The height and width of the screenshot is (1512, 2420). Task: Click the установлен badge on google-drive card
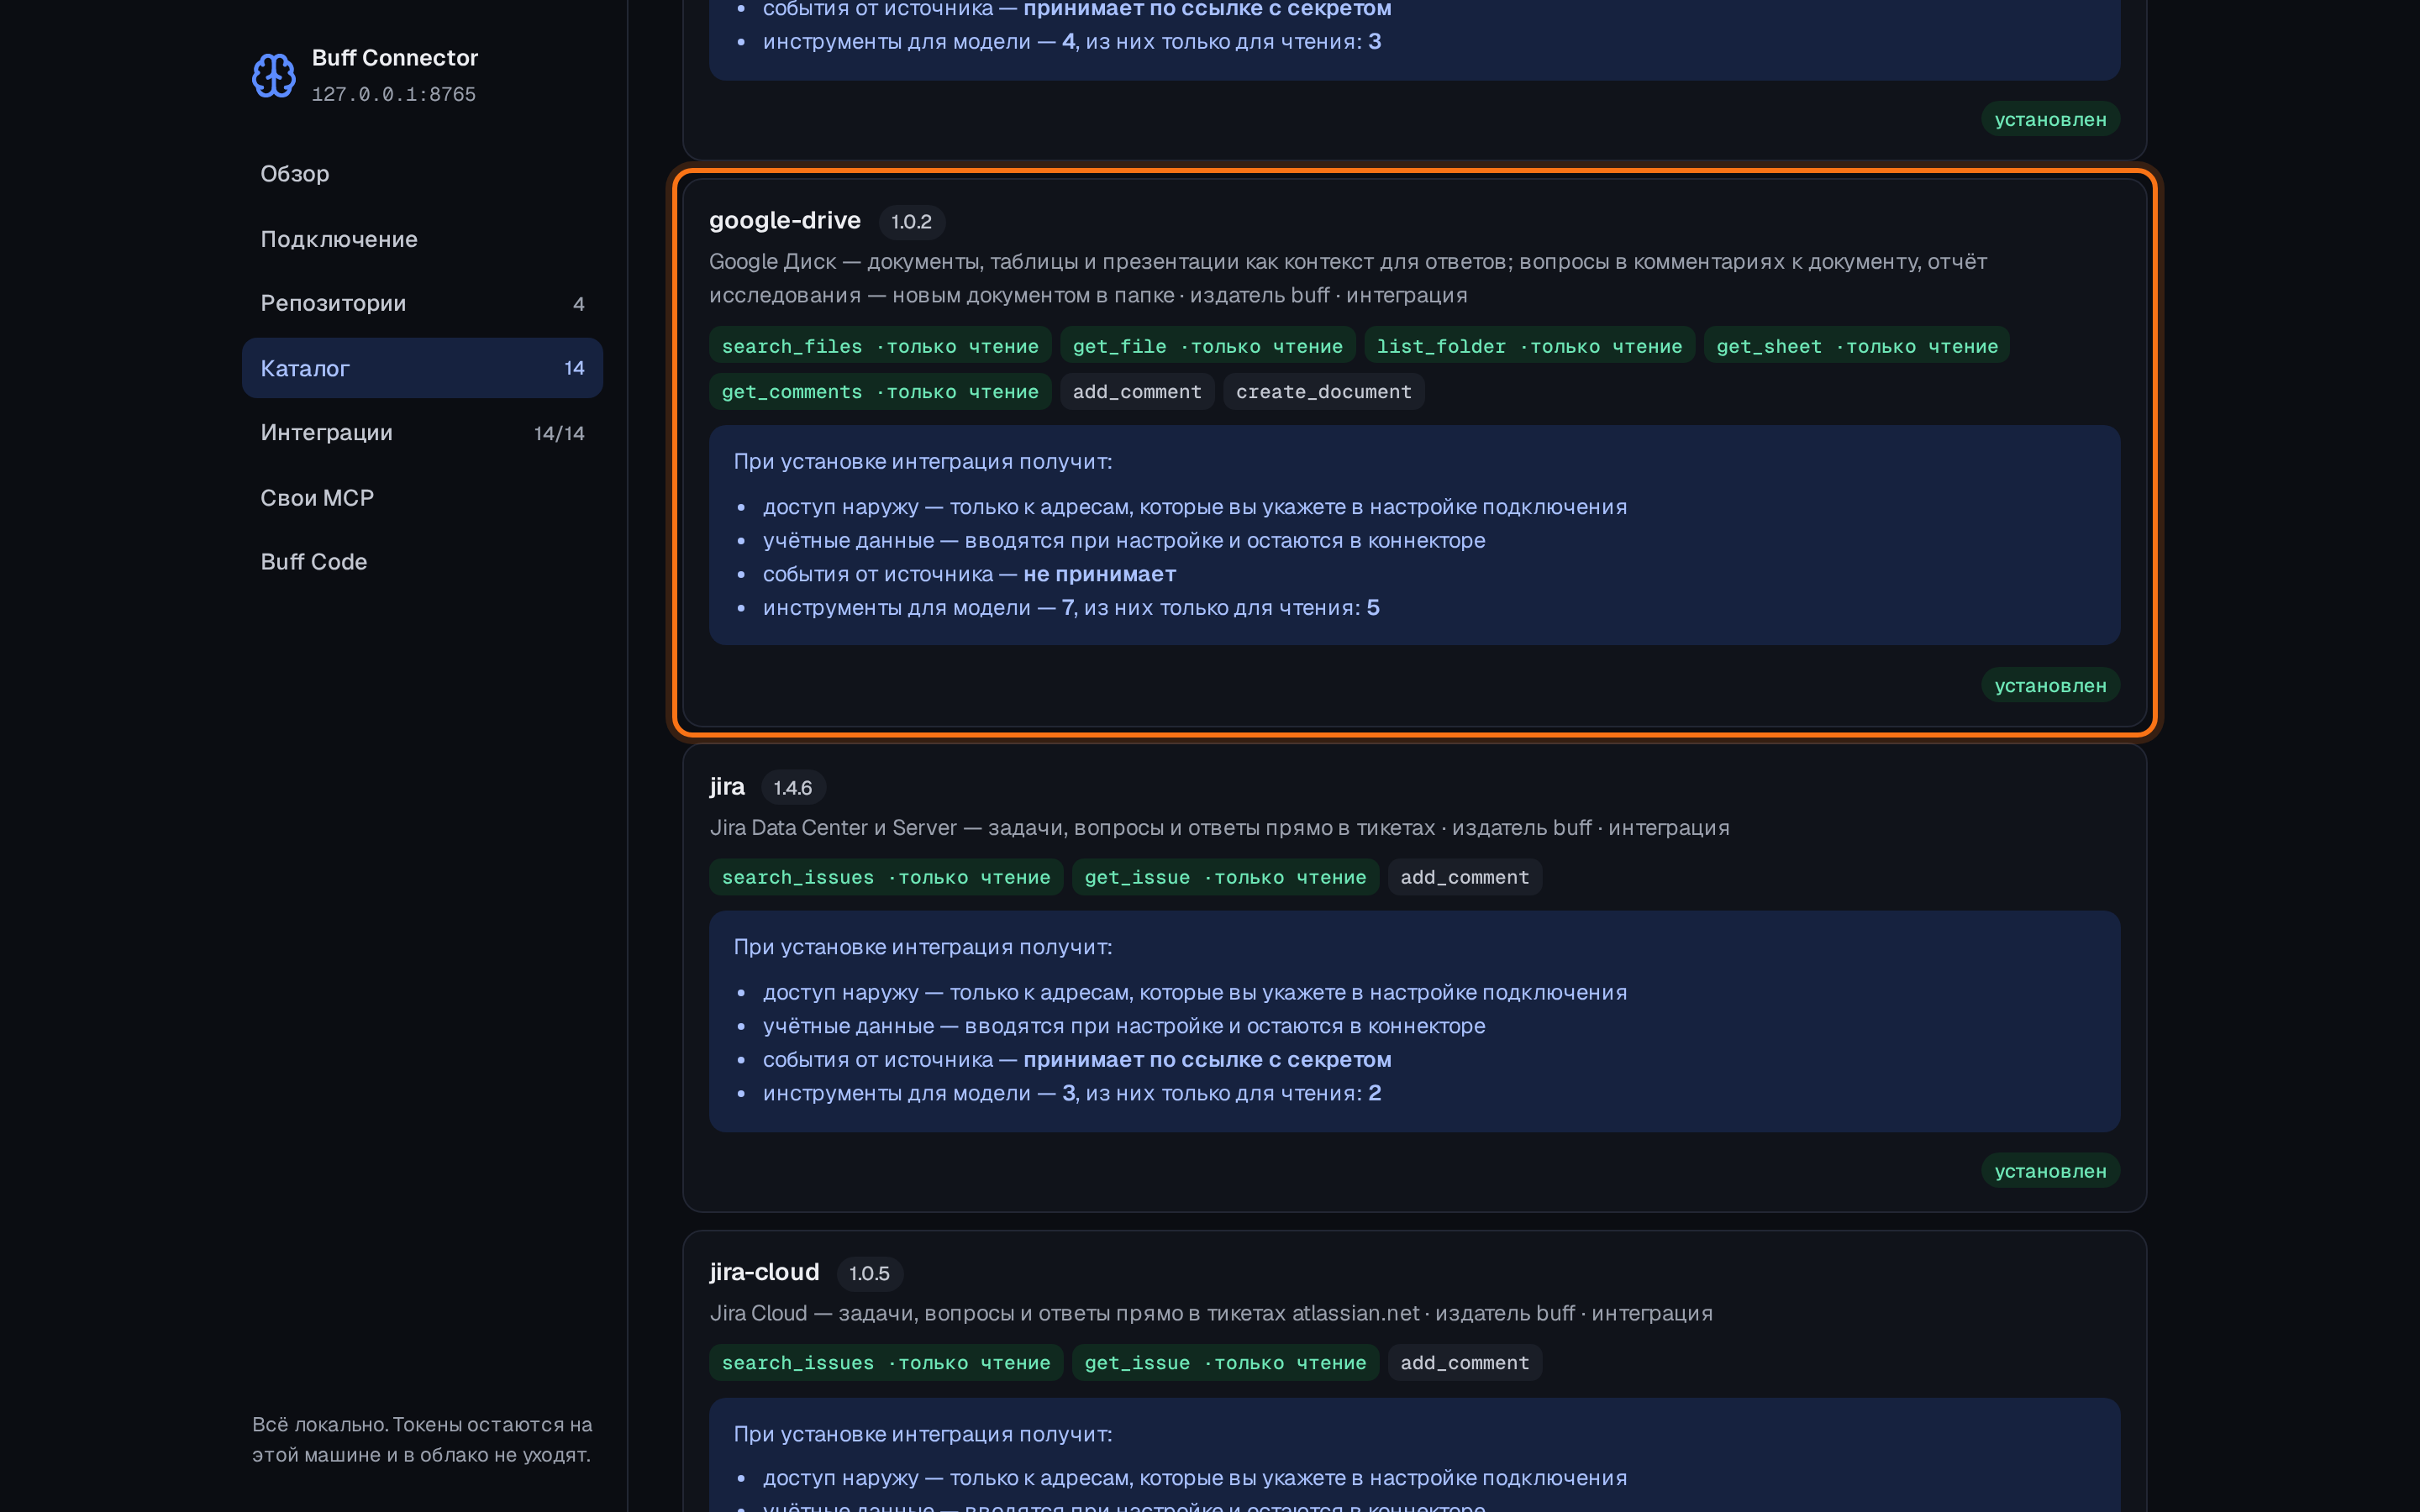2050,685
